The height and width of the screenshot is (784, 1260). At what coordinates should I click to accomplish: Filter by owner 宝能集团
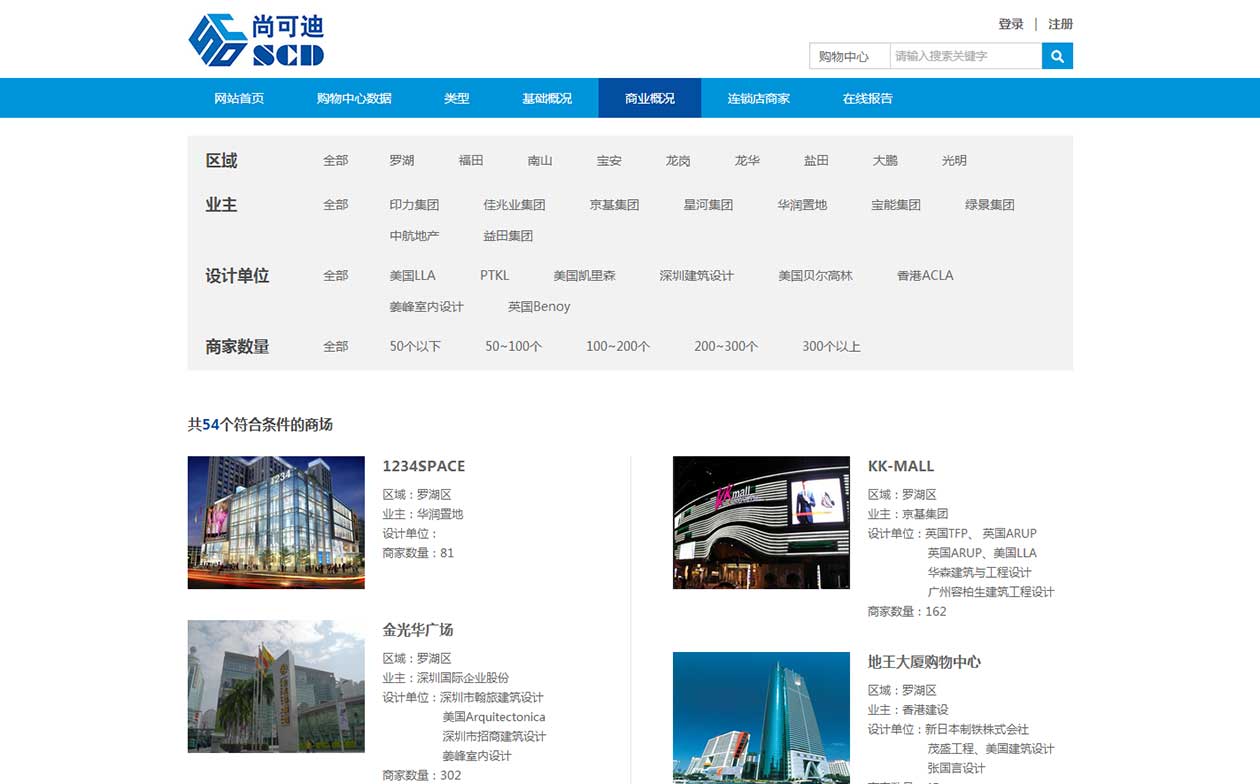click(x=896, y=204)
